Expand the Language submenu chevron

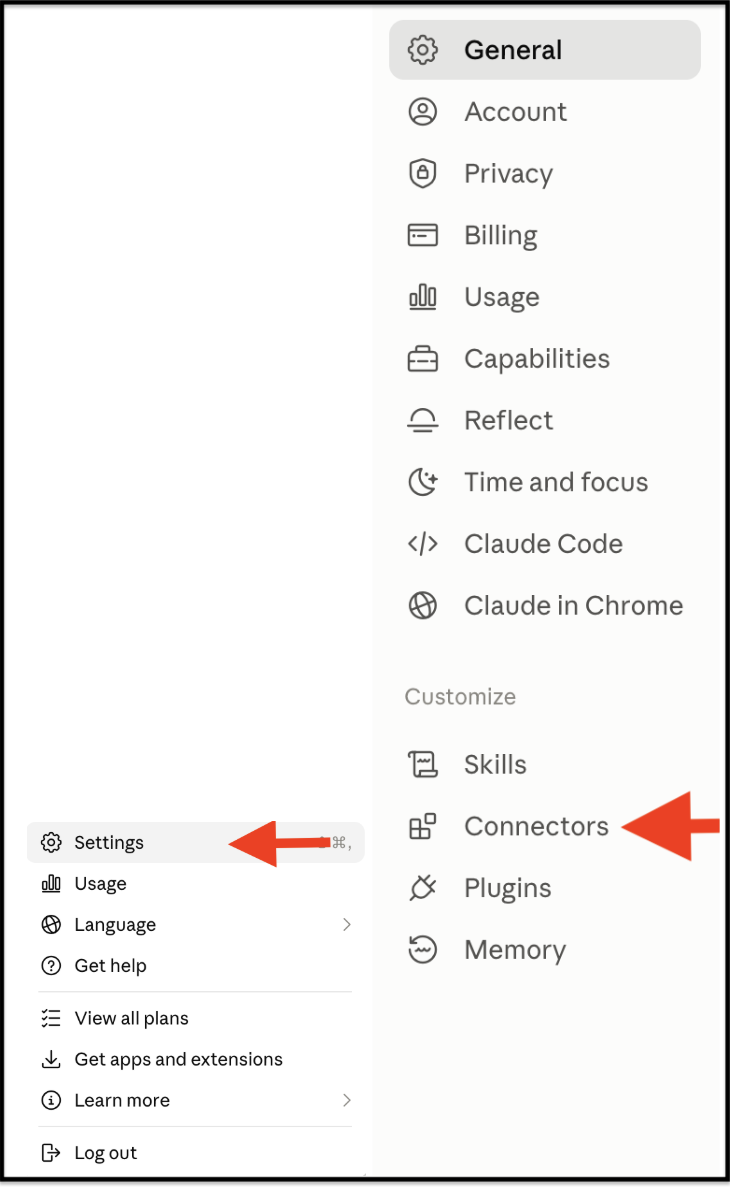(x=347, y=924)
